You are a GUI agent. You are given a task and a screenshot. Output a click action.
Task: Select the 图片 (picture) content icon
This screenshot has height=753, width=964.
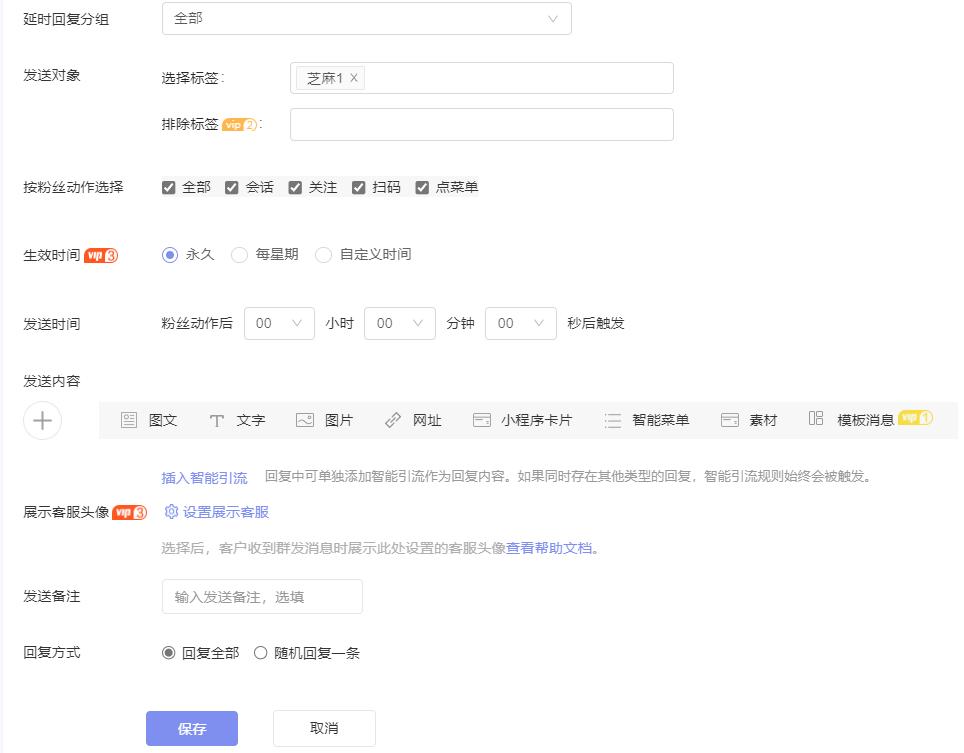(322, 420)
